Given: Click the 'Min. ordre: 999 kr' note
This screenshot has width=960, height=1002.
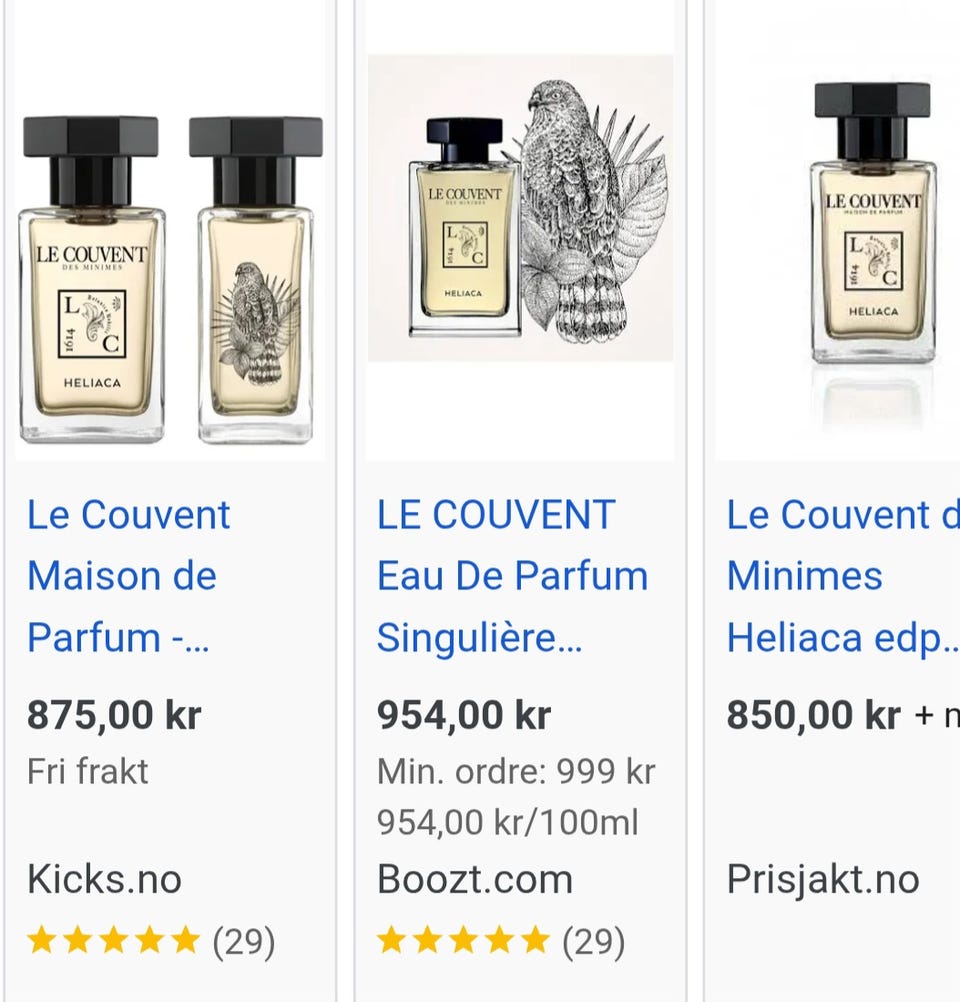Looking at the screenshot, I should [x=516, y=771].
